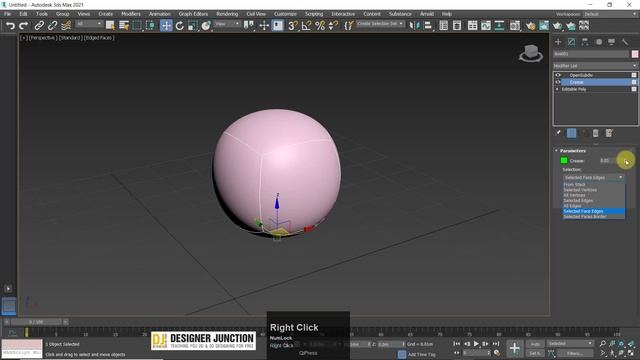Activate the Select Object tool

pyautogui.click(x=110, y=26)
